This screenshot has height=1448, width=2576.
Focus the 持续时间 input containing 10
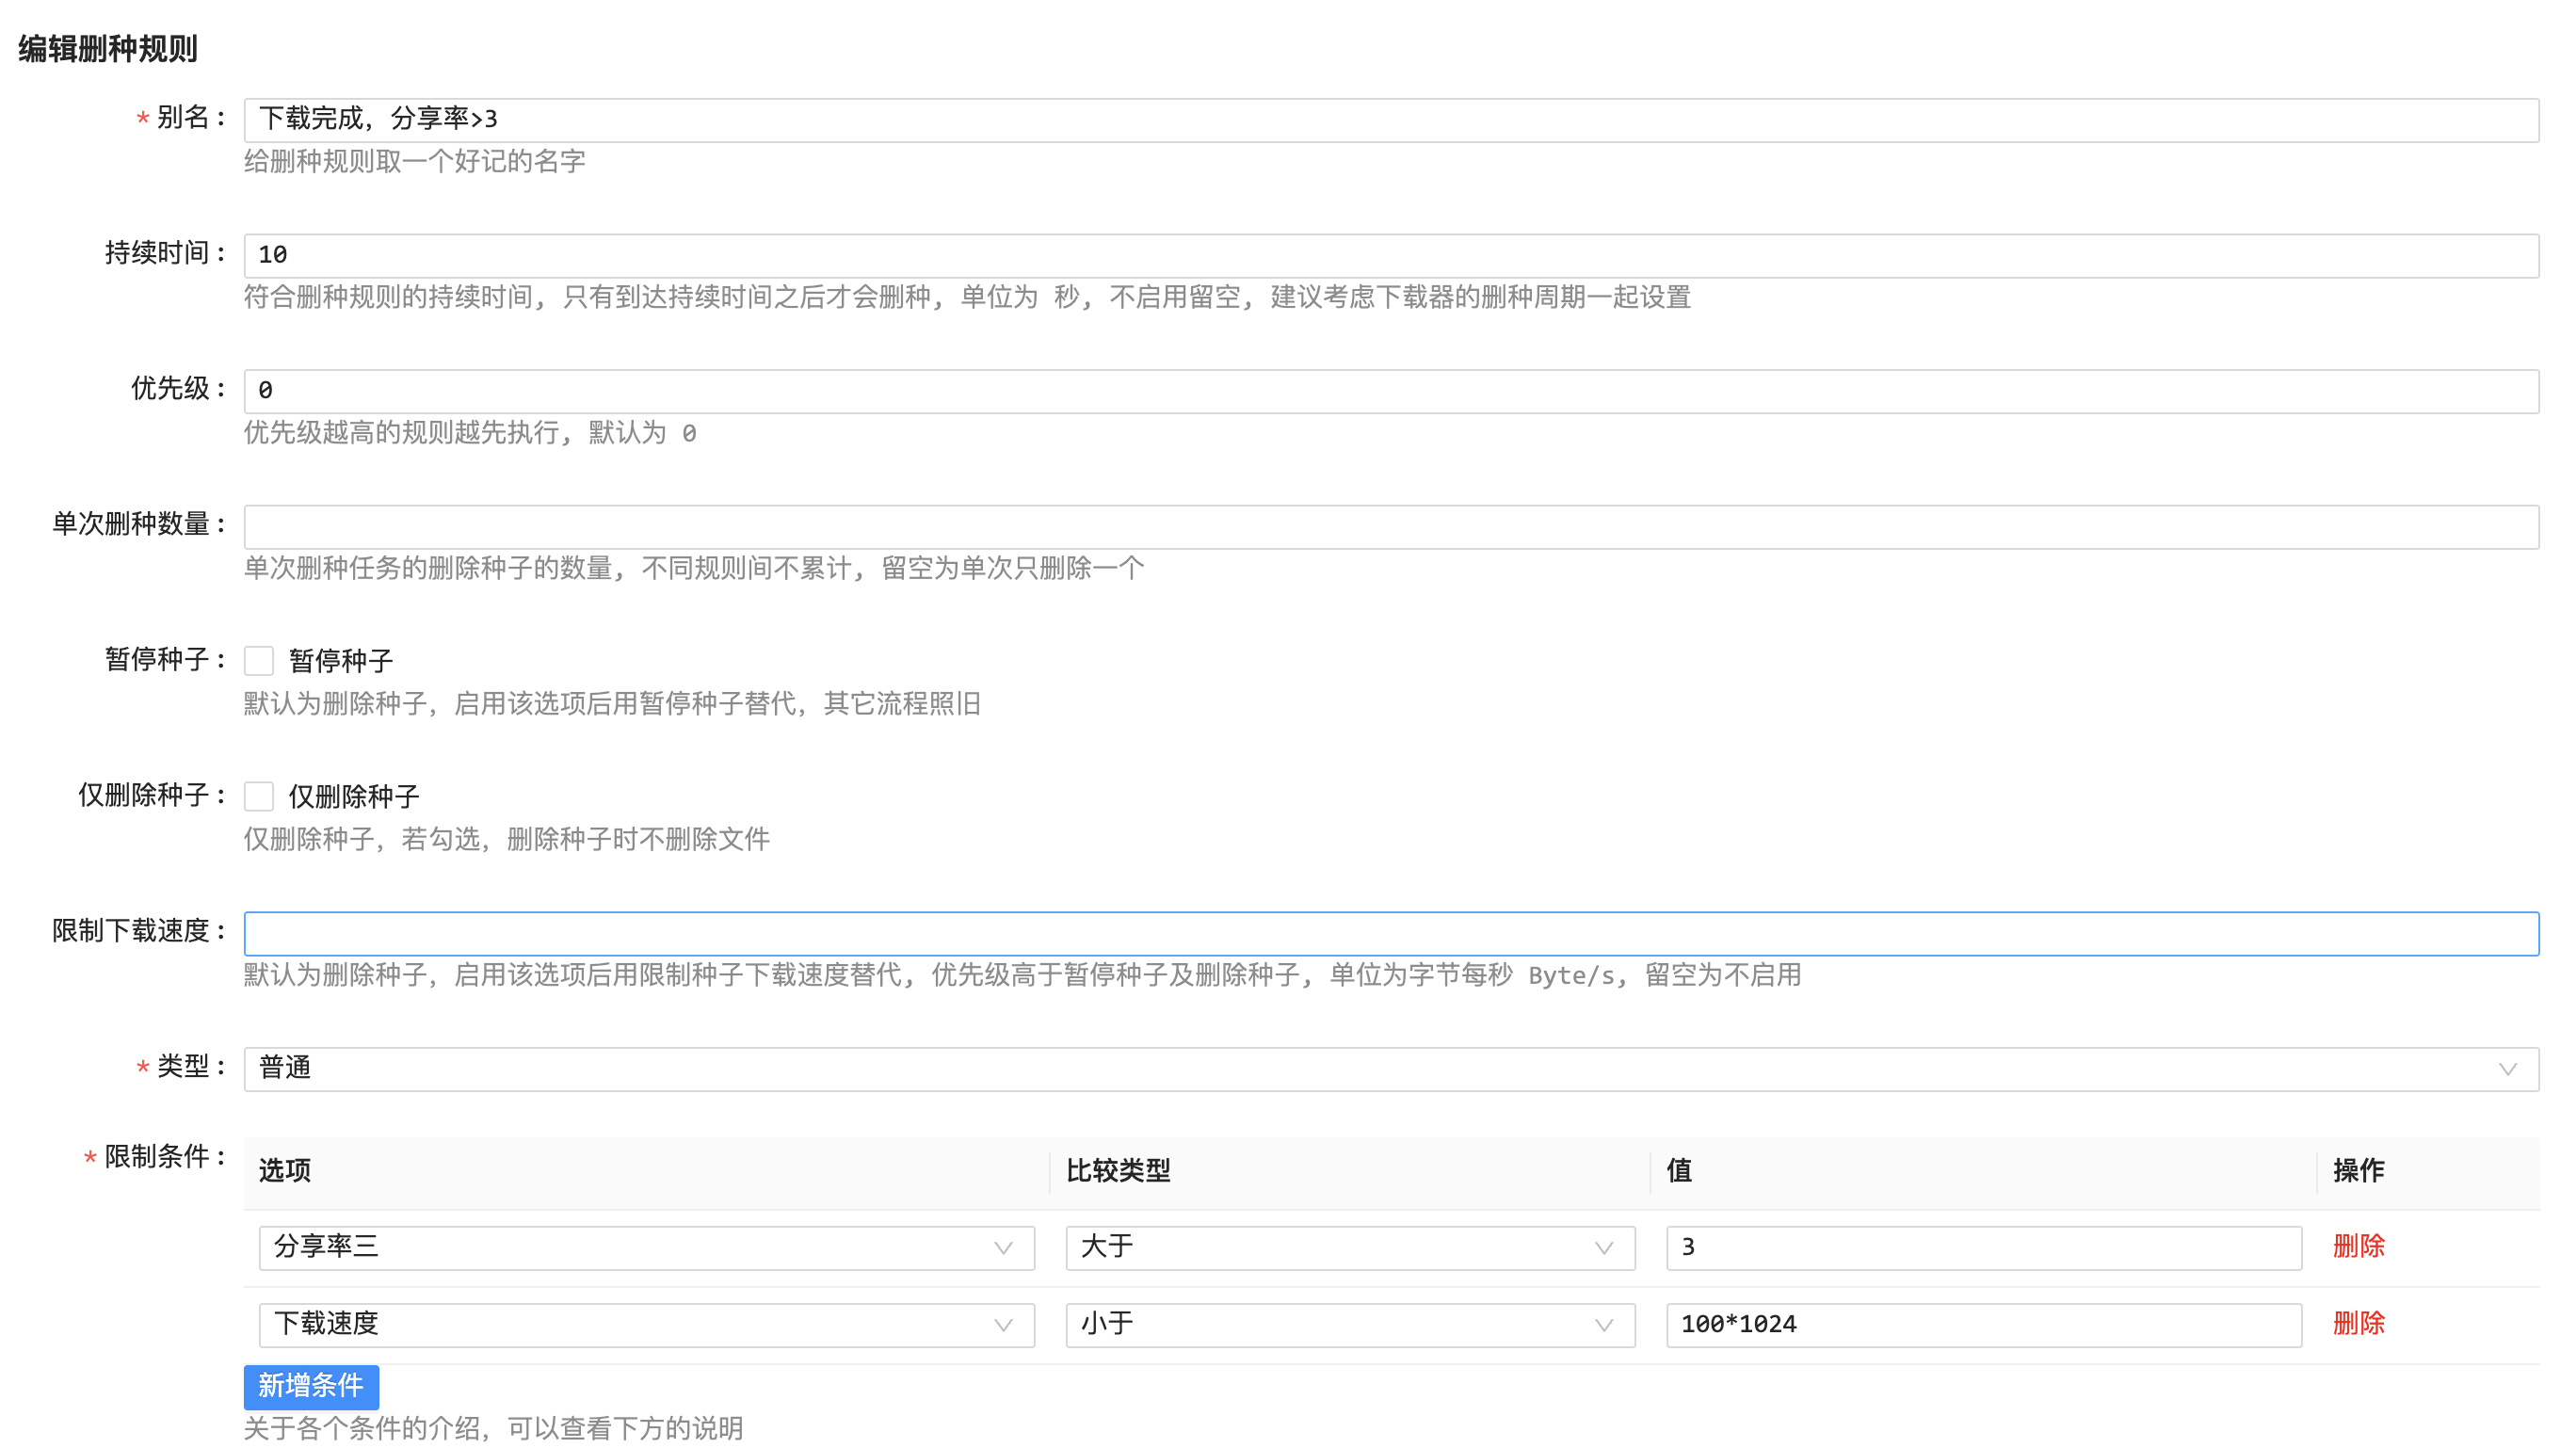(1390, 255)
